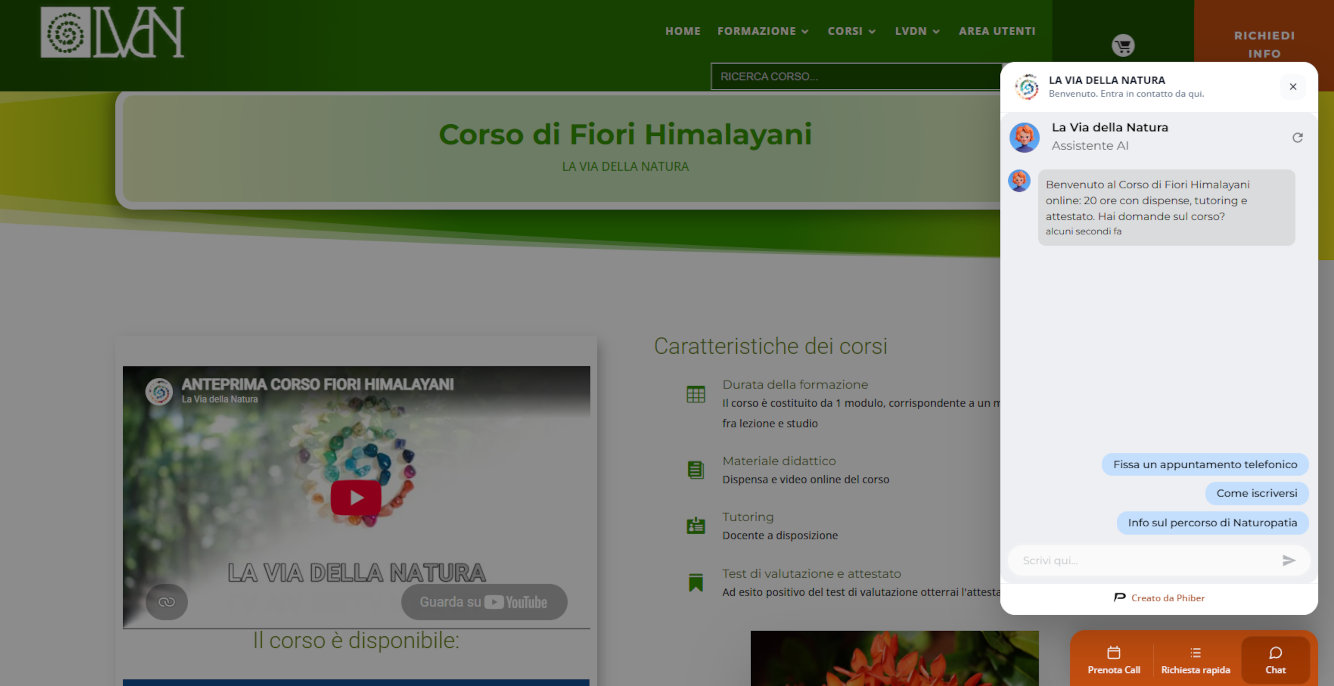Click the bookmark icon for Test di valutazione
Image resolution: width=1334 pixels, height=686 pixels.
(696, 582)
